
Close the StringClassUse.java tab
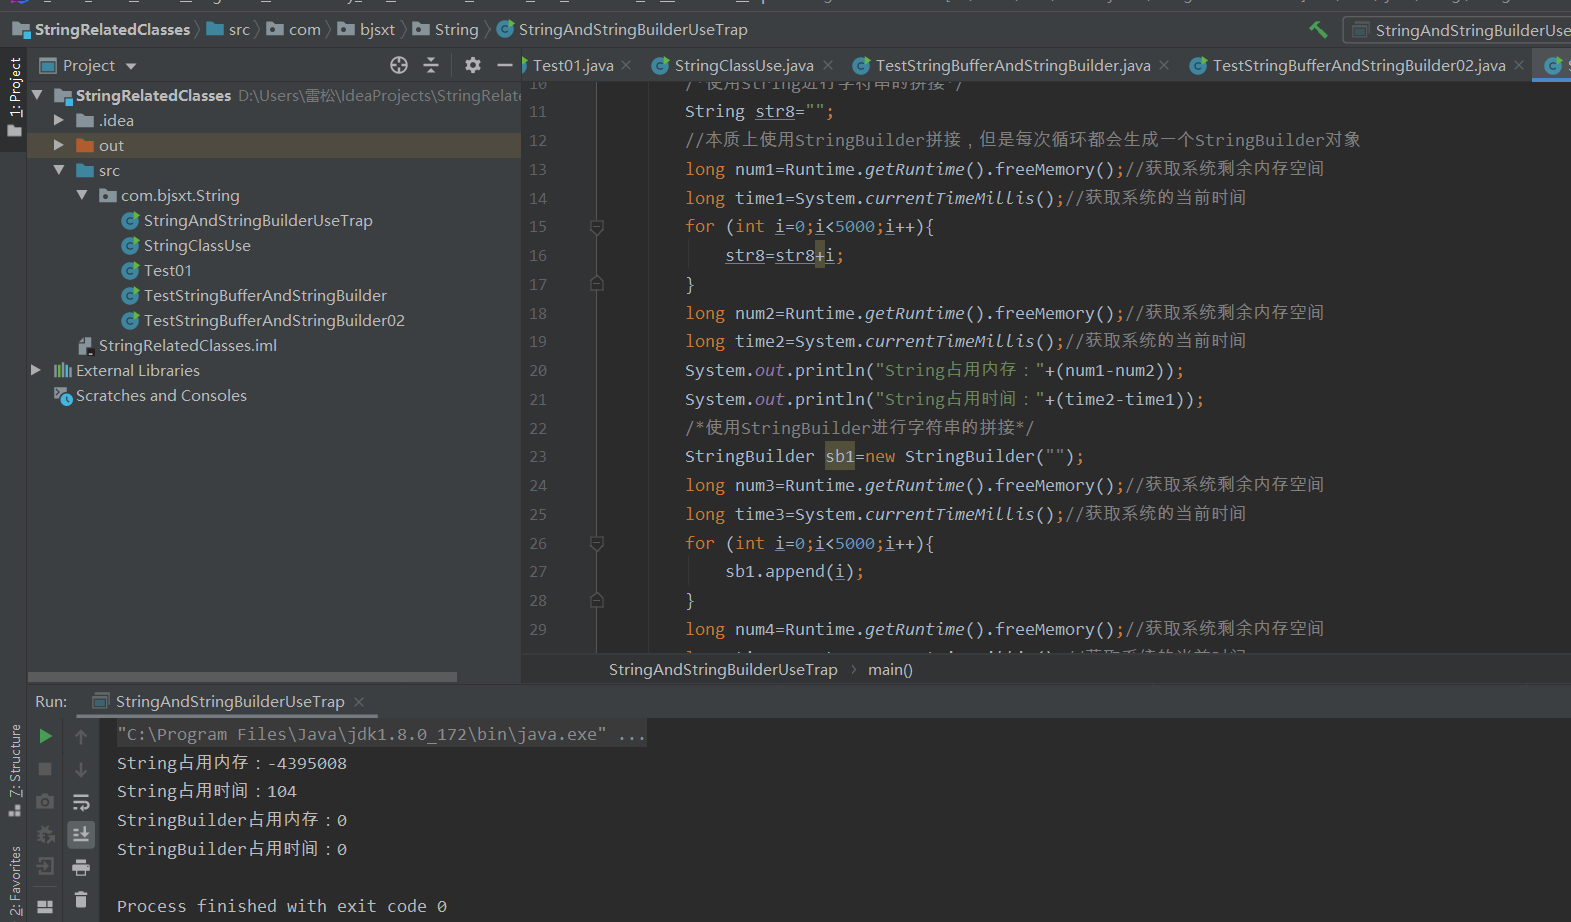coord(828,65)
